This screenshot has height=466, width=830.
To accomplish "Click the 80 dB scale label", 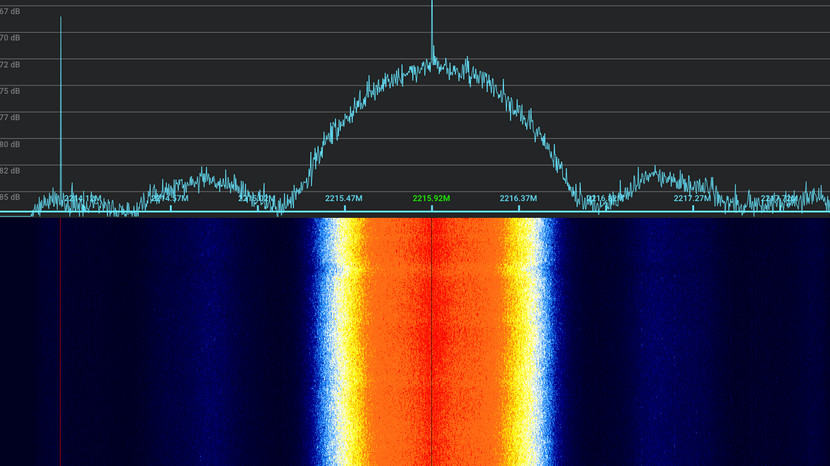I will [x=10, y=144].
